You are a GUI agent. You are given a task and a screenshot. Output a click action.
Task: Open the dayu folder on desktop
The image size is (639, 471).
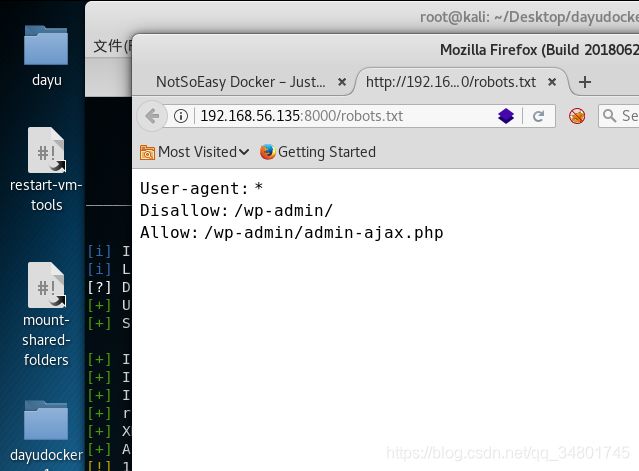pyautogui.click(x=46, y=46)
